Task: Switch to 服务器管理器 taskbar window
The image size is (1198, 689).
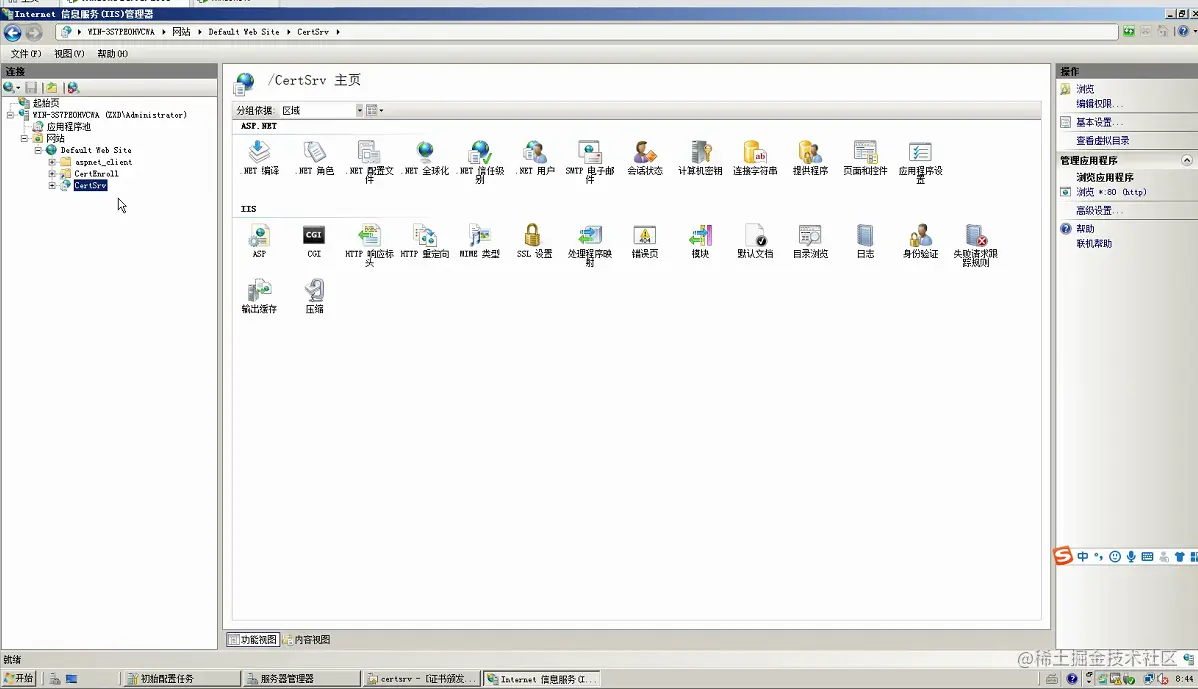Action: (x=301, y=678)
